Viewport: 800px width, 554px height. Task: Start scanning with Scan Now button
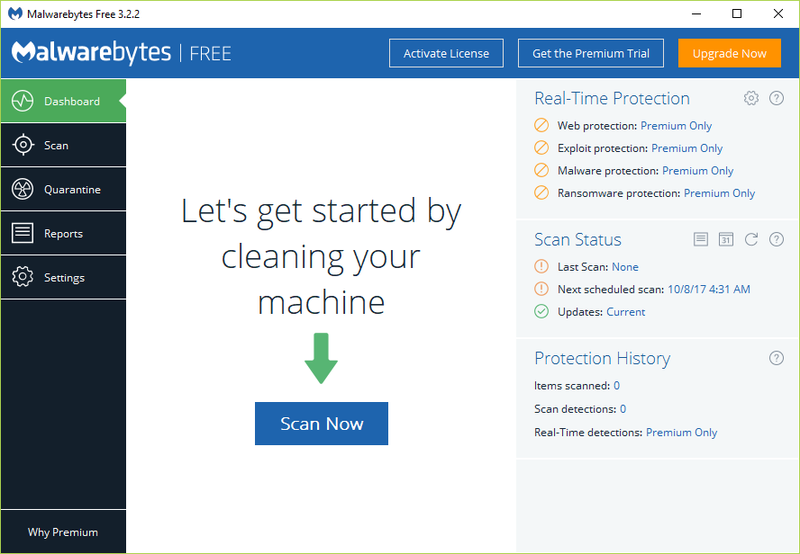(x=321, y=423)
